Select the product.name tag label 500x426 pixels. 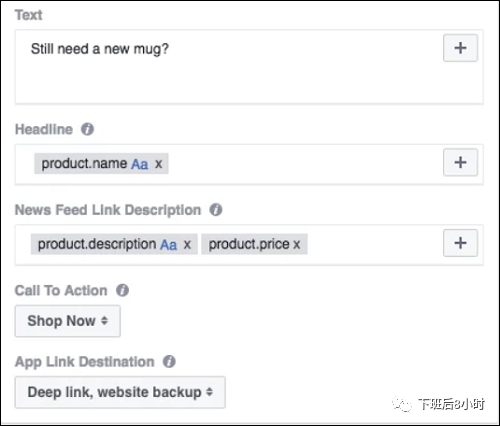tap(84, 164)
